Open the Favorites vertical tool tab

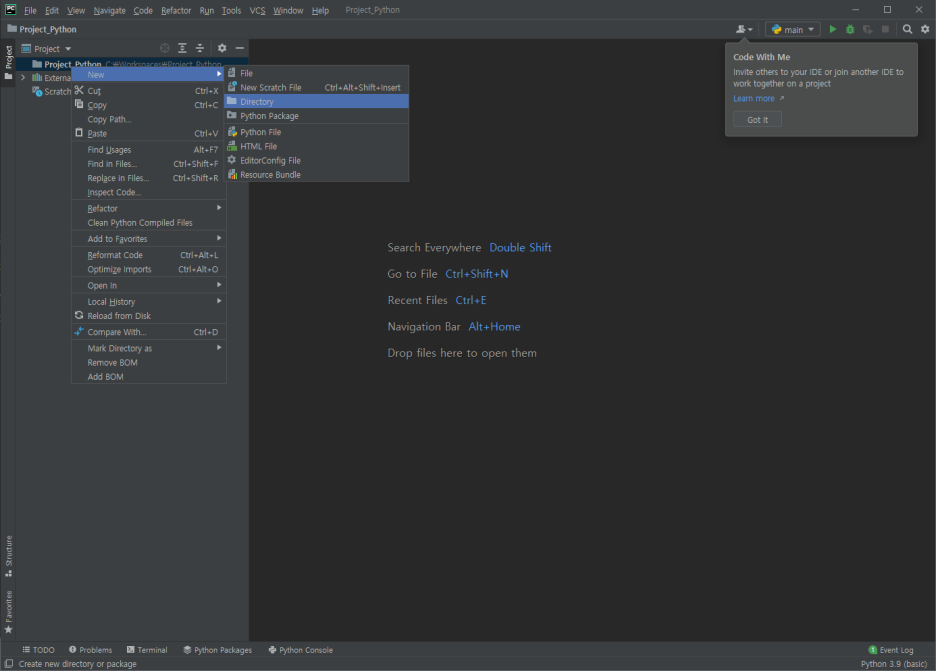point(8,612)
